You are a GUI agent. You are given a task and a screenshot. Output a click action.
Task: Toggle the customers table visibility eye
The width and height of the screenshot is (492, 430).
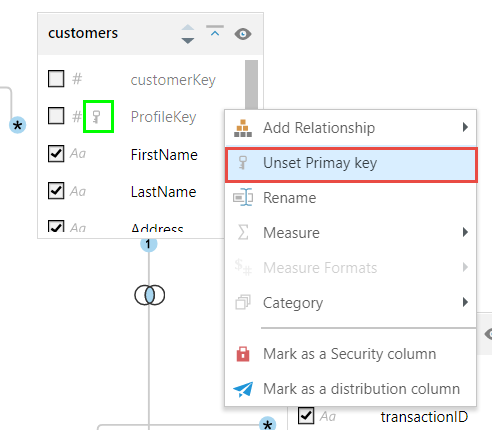tap(243, 34)
